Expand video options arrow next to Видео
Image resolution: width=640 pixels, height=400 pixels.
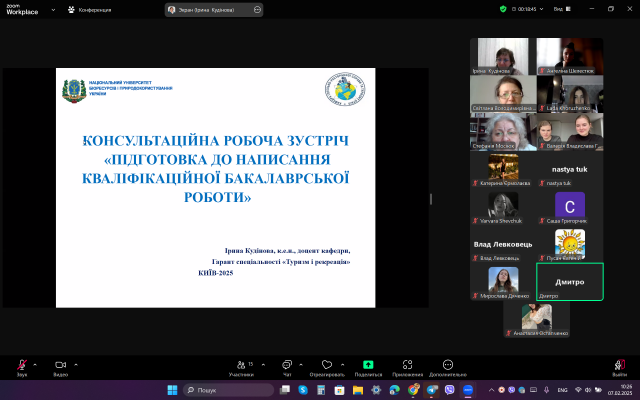click(x=76, y=364)
